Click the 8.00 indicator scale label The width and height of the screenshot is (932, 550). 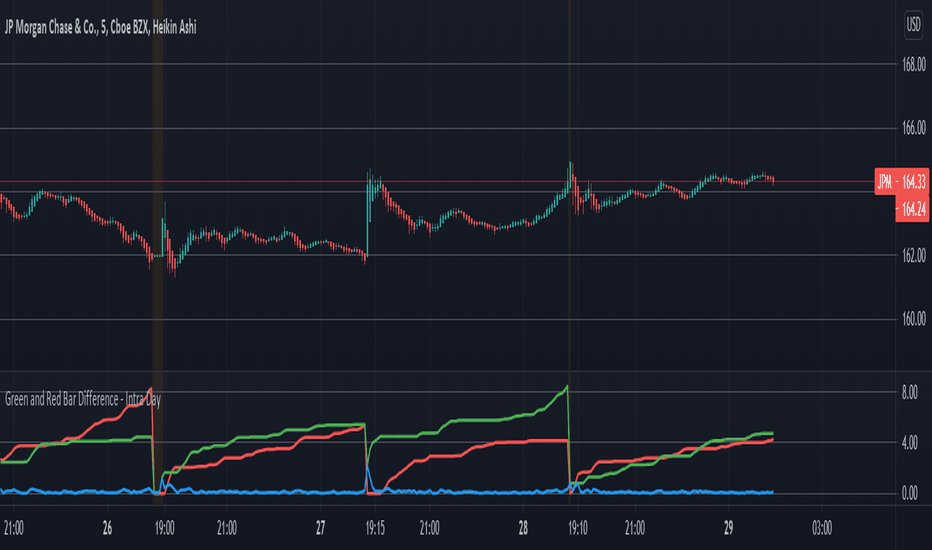point(909,392)
